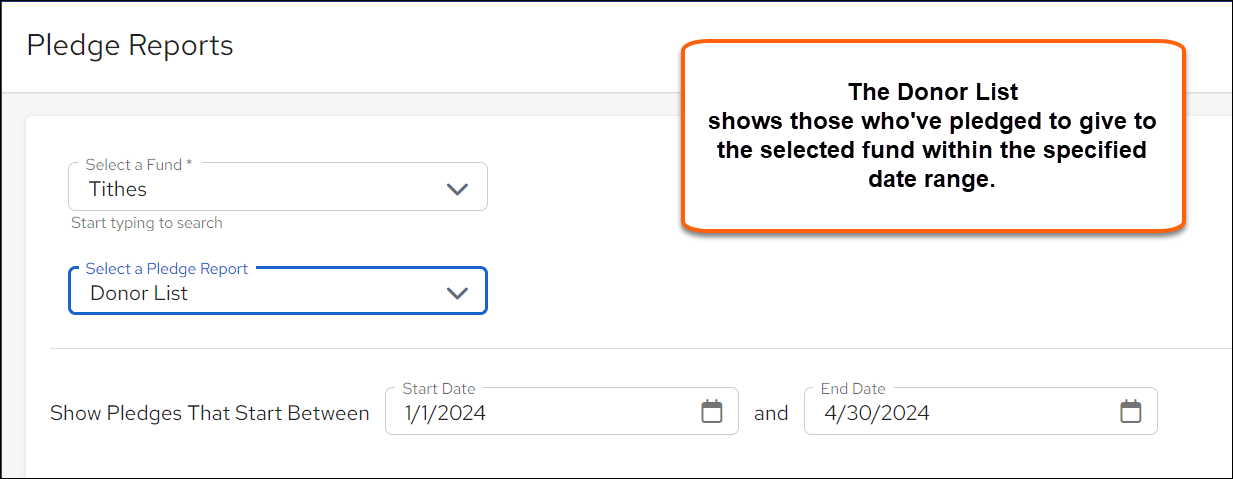Open the End Date calendar picker icon
The width and height of the screenshot is (1233, 479).
(1130, 411)
